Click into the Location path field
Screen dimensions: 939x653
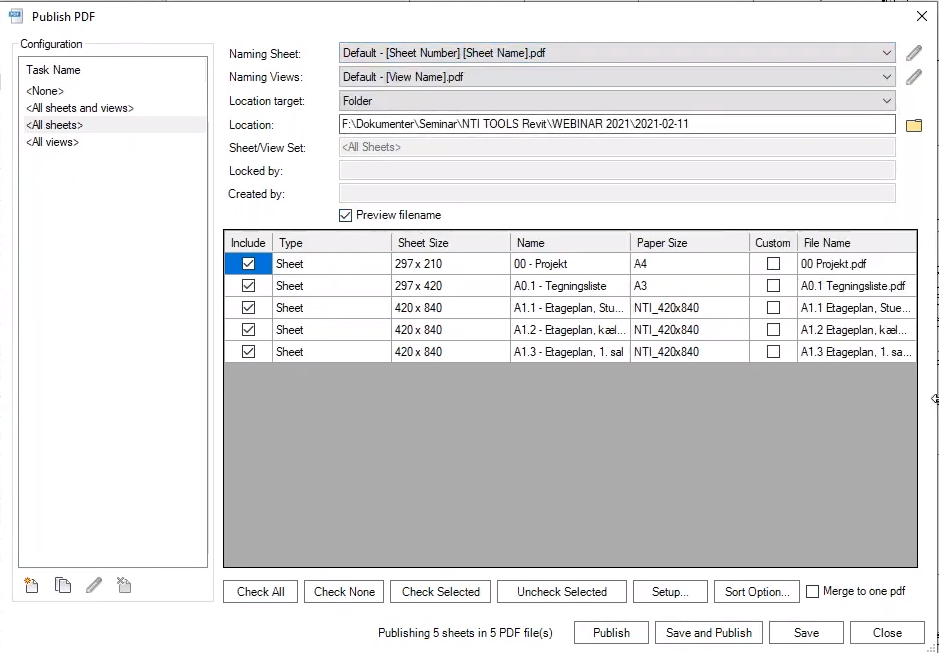point(616,125)
